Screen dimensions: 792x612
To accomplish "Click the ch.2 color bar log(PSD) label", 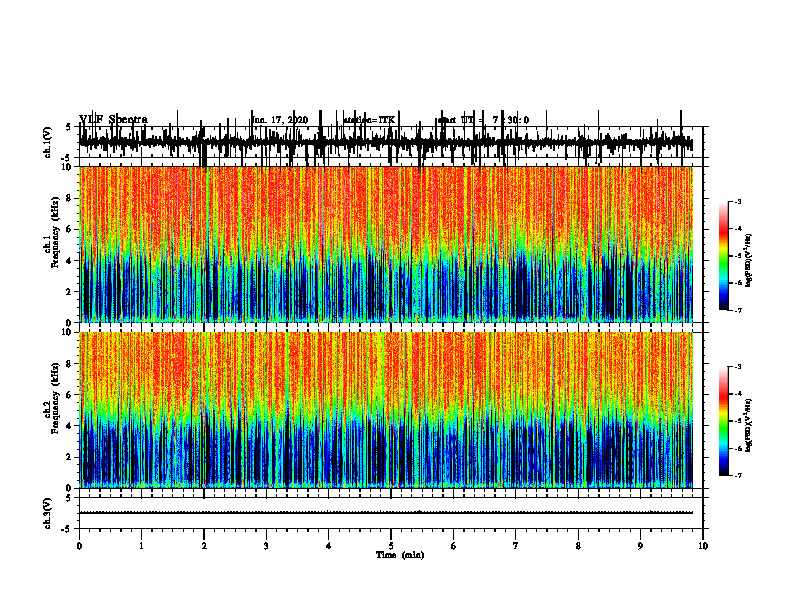I will (749, 426).
